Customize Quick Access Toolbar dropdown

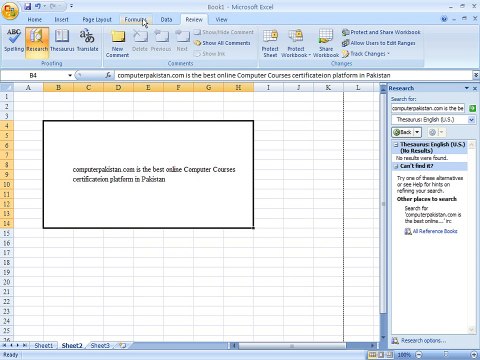point(71,6)
